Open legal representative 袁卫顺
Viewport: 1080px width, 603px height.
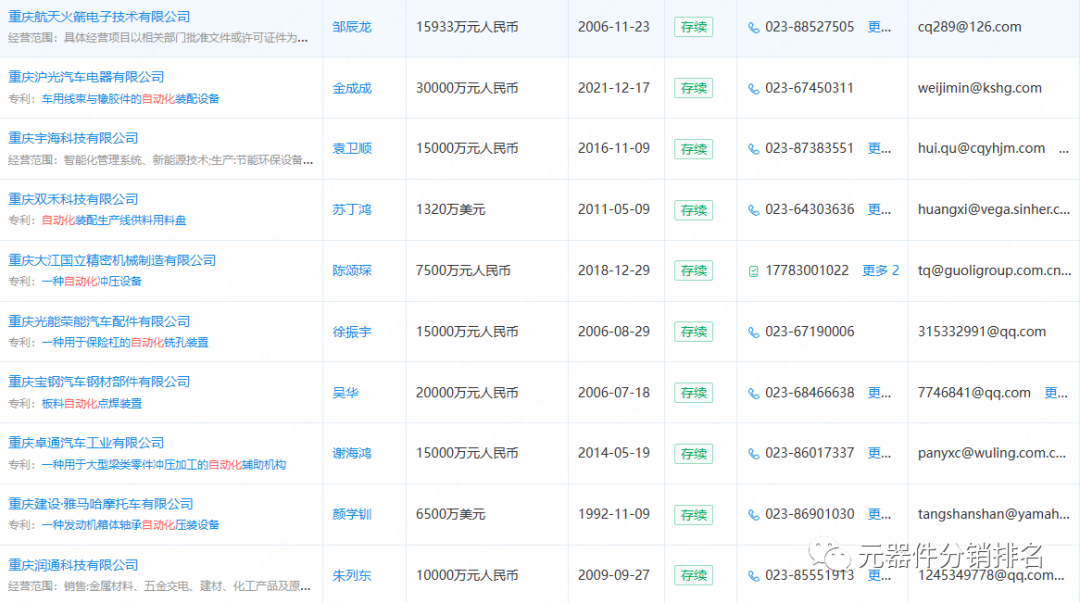pyautogui.click(x=352, y=148)
